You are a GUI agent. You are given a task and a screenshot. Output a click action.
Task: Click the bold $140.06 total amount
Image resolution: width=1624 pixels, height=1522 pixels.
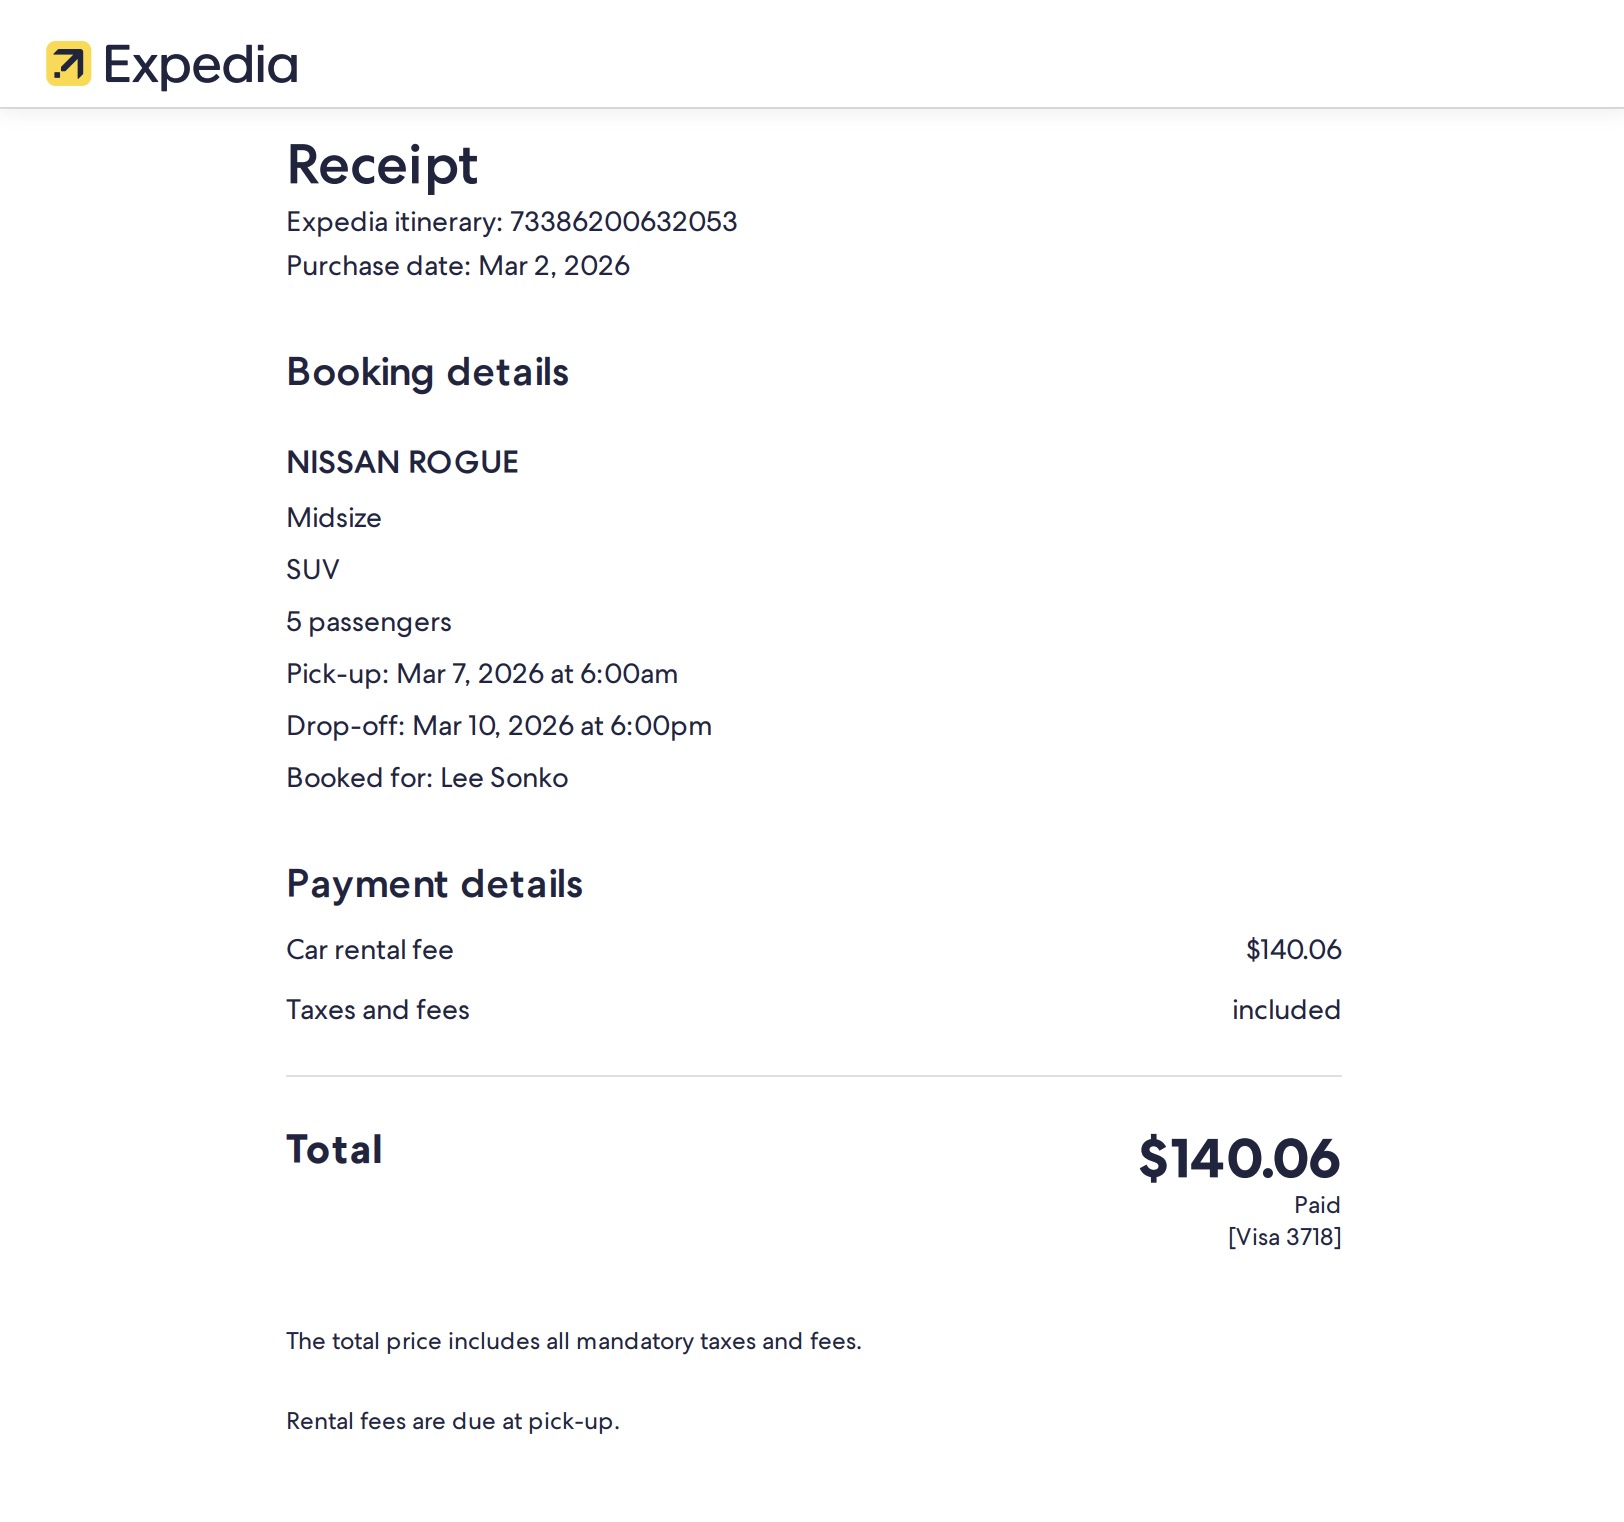1239,1158
